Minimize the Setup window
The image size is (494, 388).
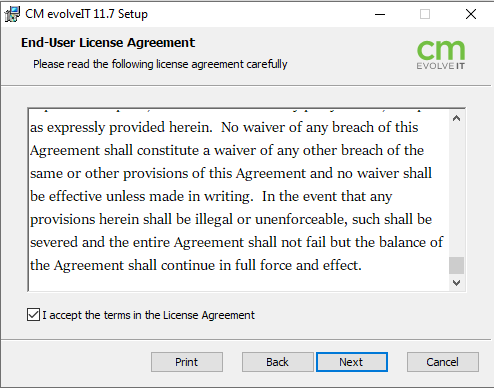pyautogui.click(x=380, y=14)
